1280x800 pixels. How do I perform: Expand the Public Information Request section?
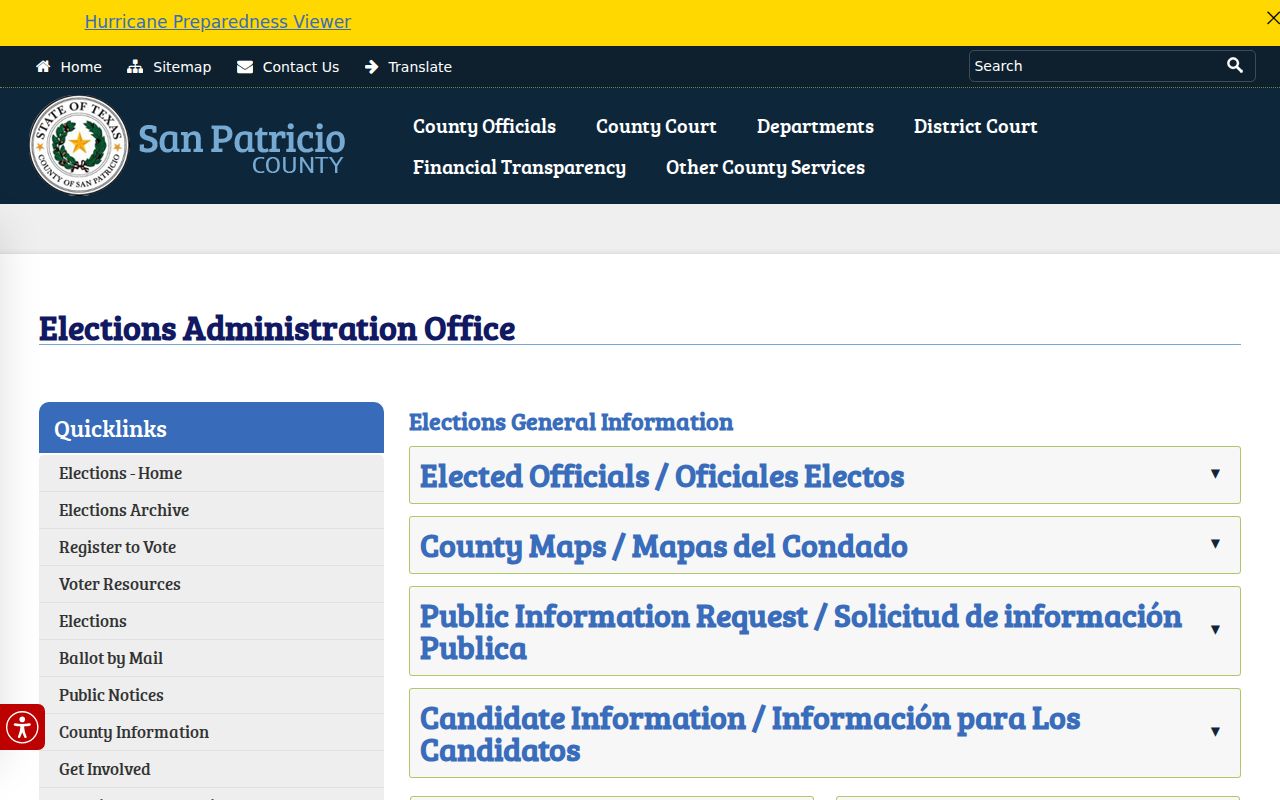(825, 631)
